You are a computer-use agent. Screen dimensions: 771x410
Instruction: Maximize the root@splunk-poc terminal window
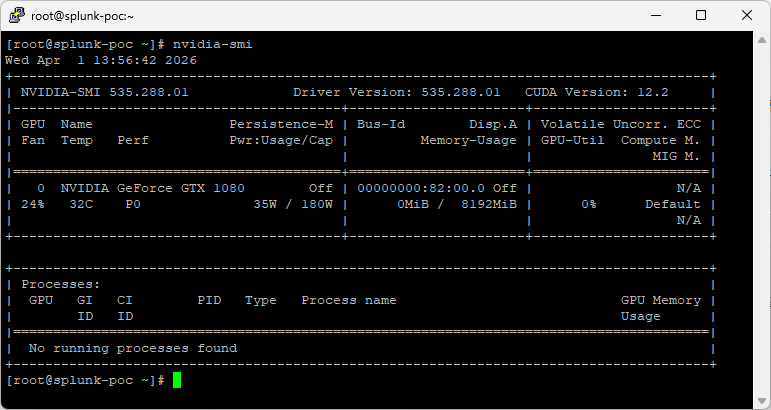tap(701, 15)
